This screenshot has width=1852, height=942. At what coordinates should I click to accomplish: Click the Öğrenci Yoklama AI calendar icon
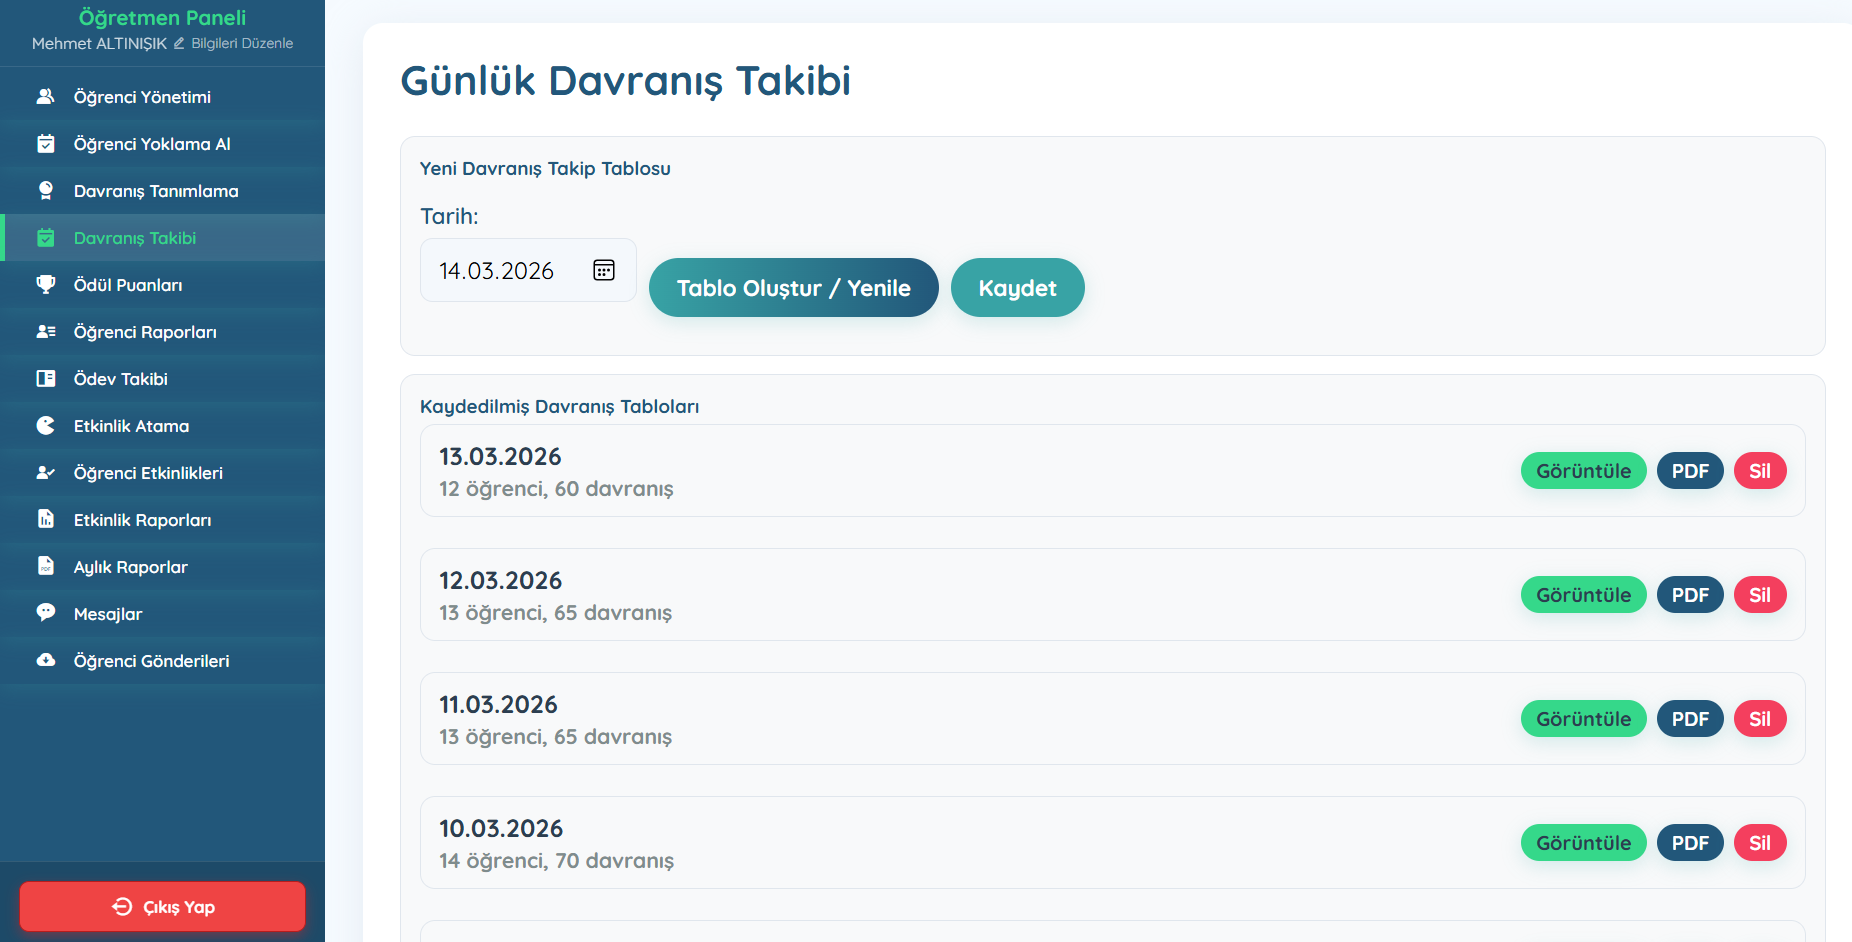click(46, 144)
